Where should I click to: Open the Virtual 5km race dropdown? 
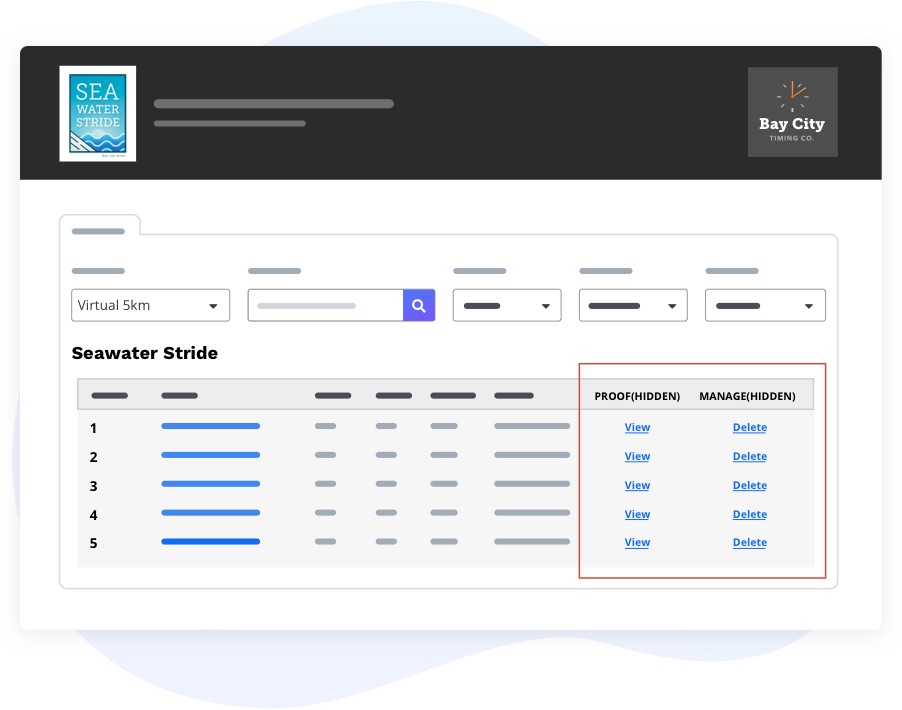(x=150, y=305)
